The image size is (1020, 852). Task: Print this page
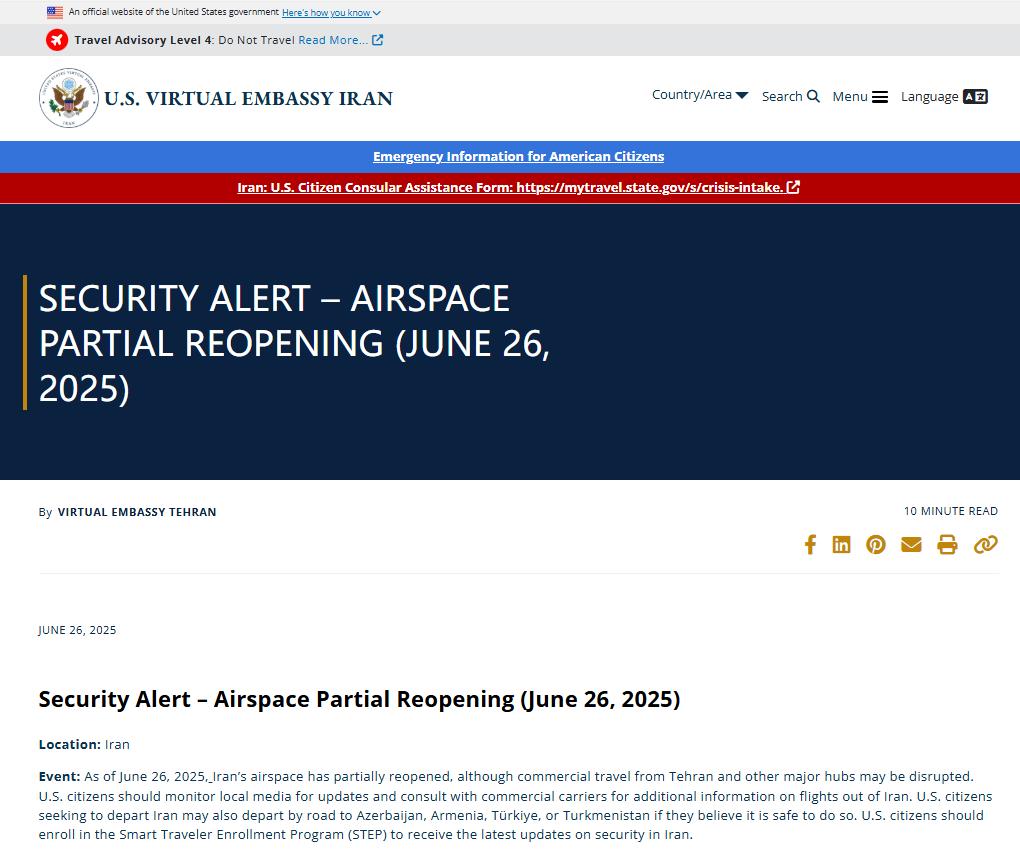pyautogui.click(x=947, y=544)
